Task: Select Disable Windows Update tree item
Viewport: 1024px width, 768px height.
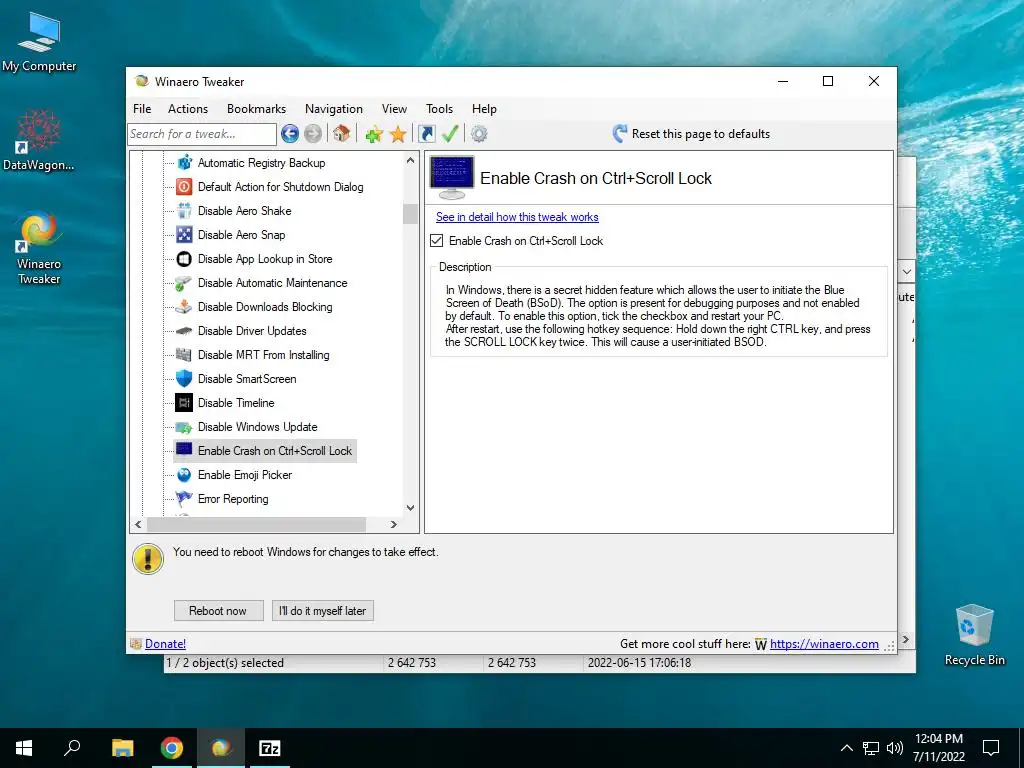Action: pyautogui.click(x=258, y=427)
